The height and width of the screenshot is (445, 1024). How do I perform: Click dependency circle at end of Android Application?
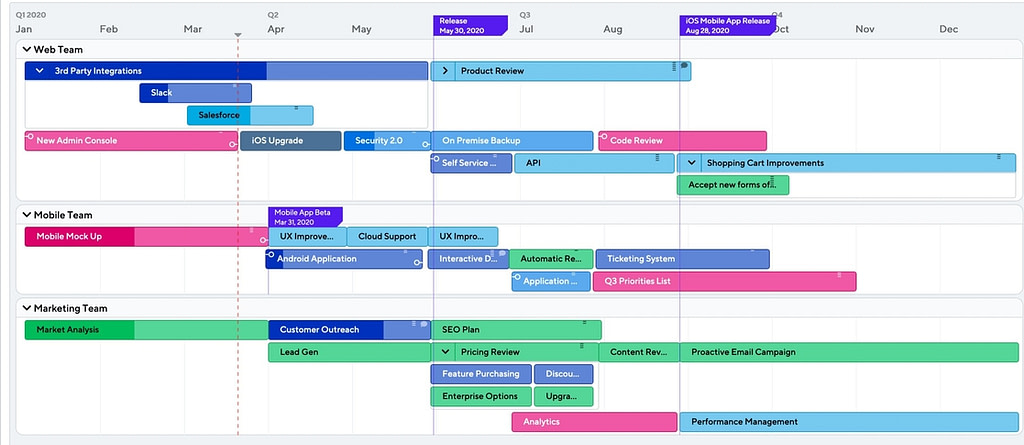(x=418, y=263)
